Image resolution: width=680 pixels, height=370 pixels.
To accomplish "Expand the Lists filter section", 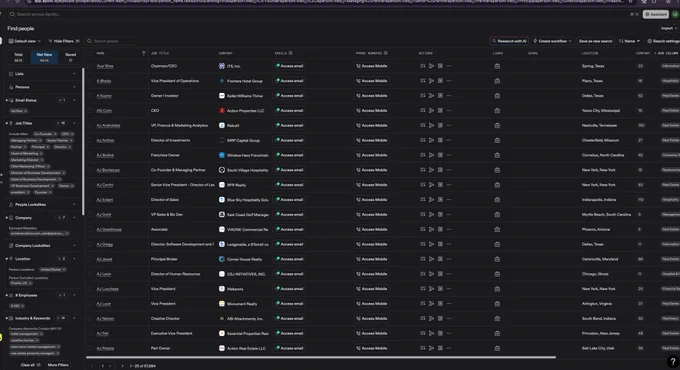I will pyautogui.click(x=42, y=74).
